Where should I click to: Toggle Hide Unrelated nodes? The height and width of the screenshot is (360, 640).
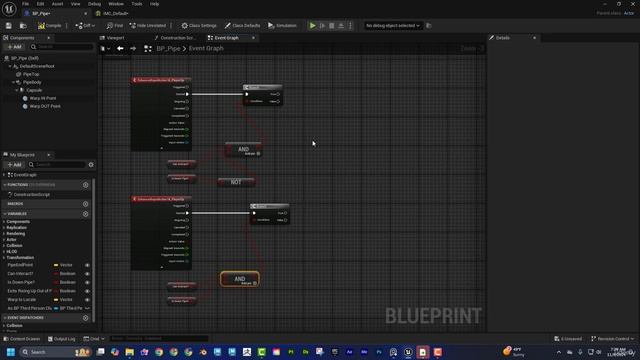[148, 26]
